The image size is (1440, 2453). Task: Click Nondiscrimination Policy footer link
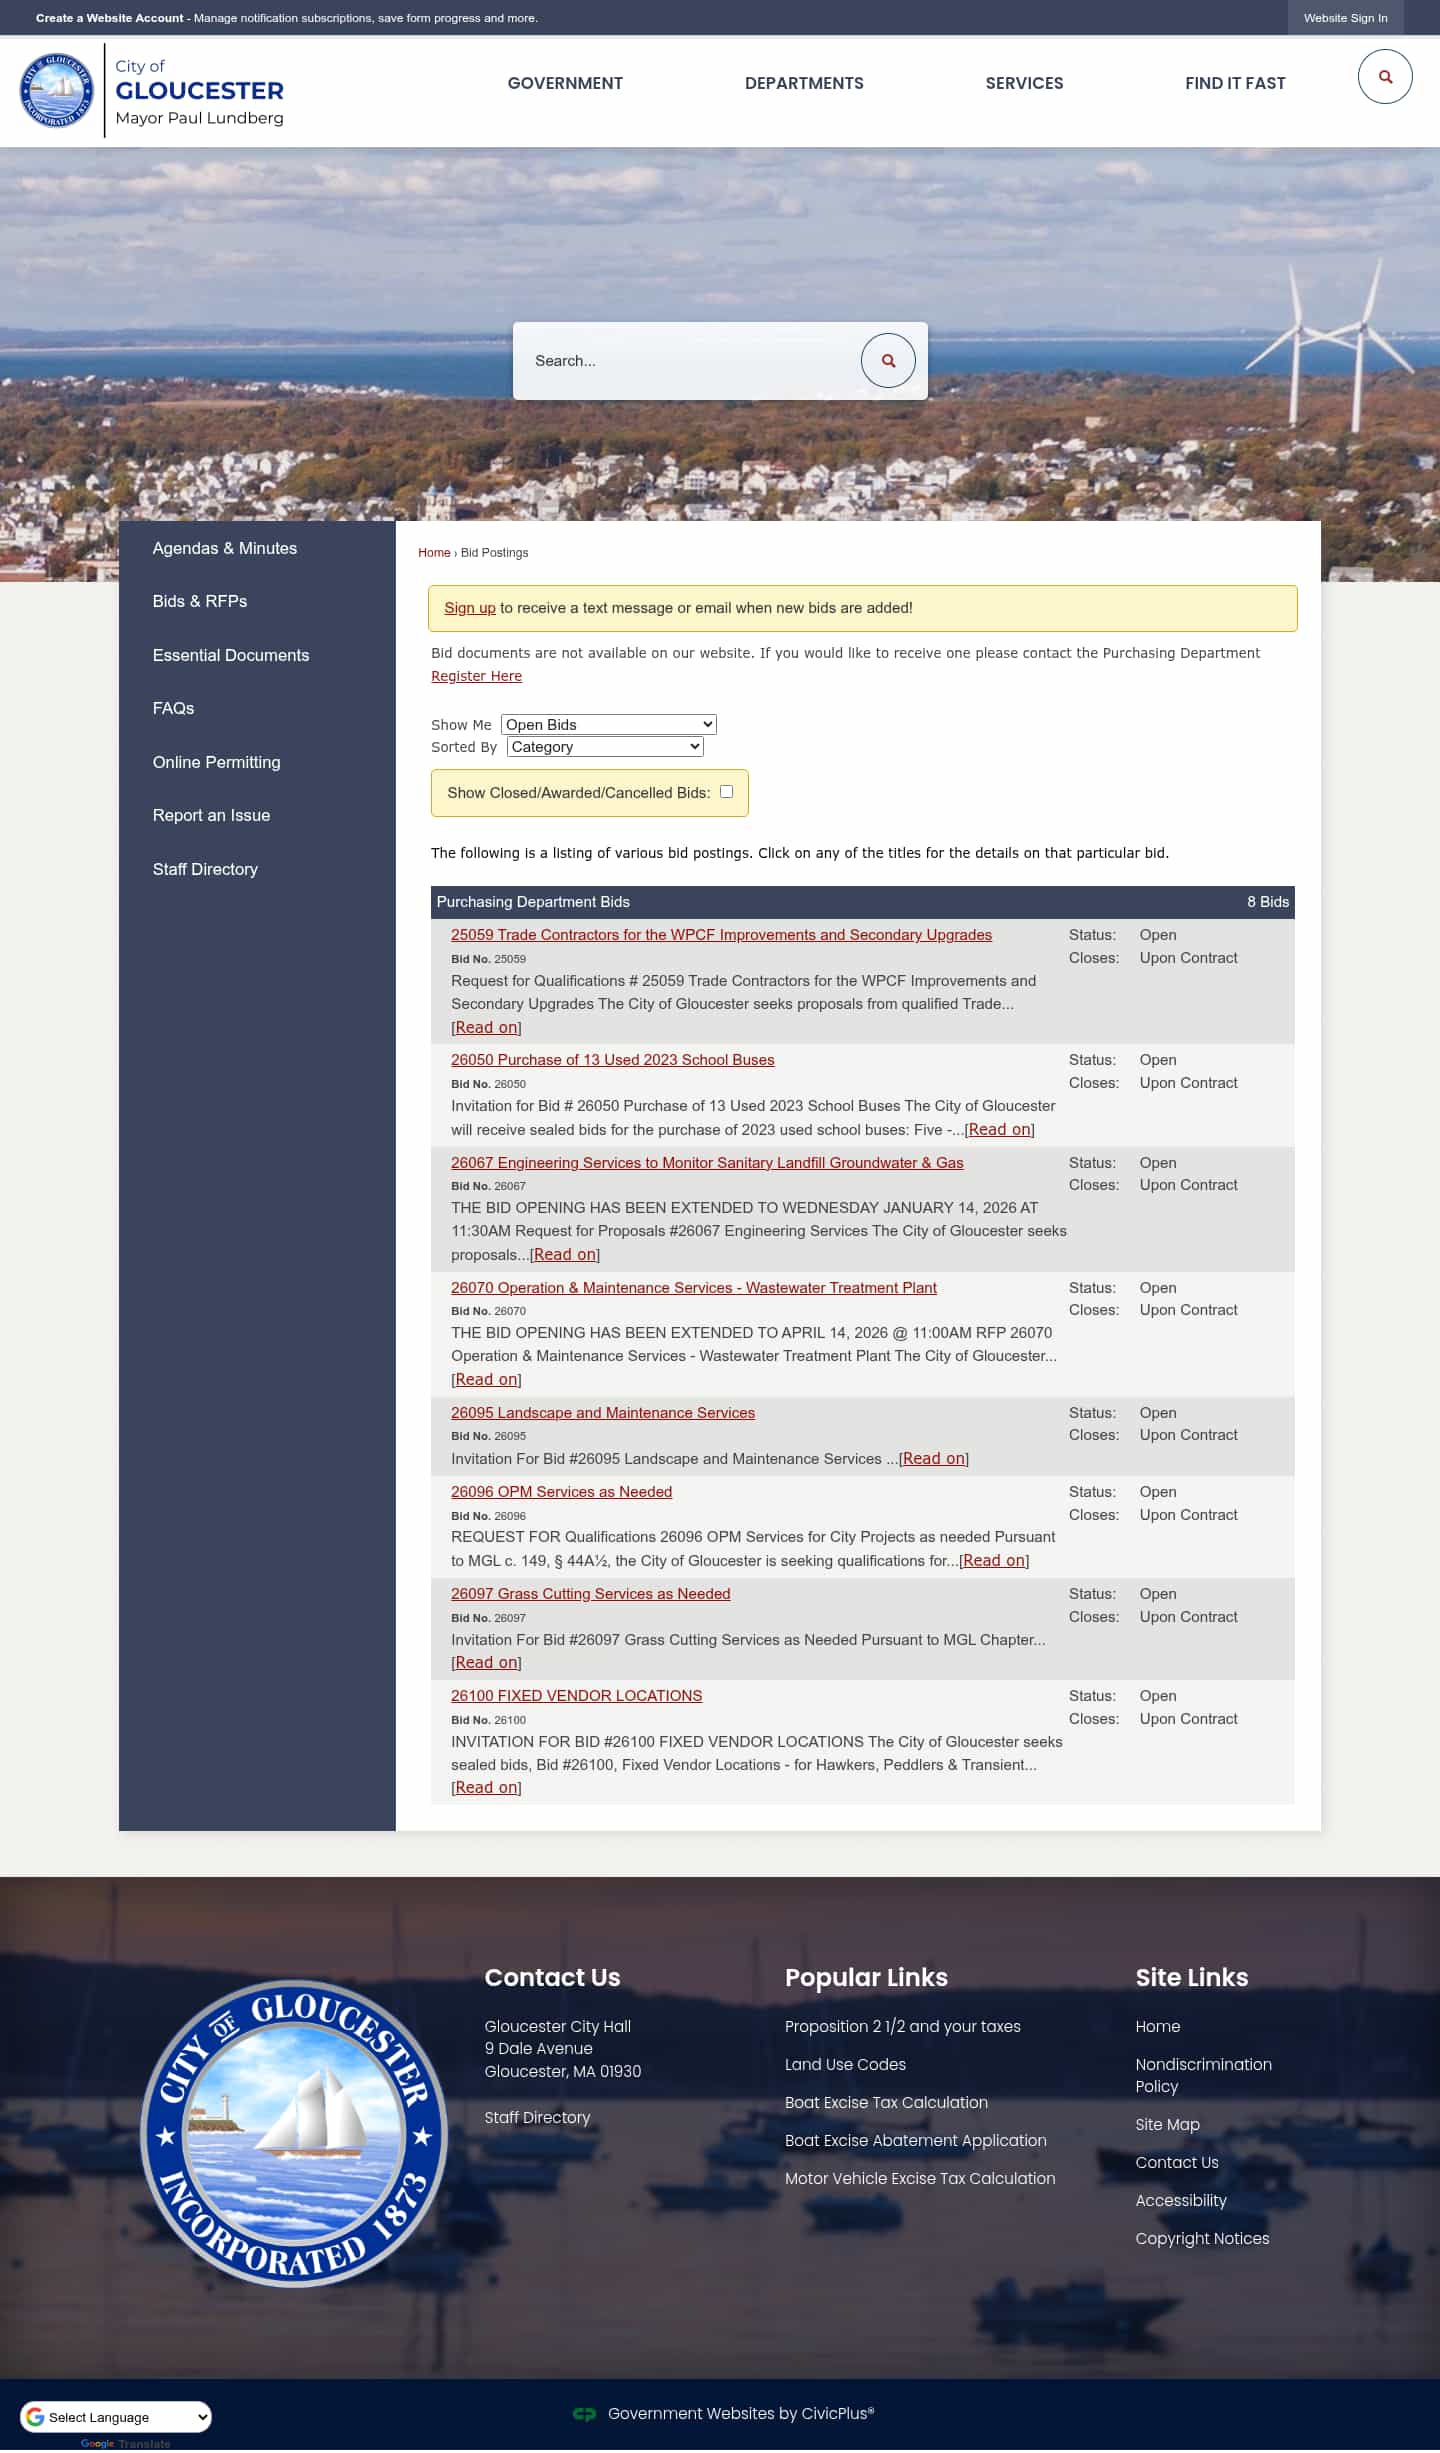coord(1203,2076)
